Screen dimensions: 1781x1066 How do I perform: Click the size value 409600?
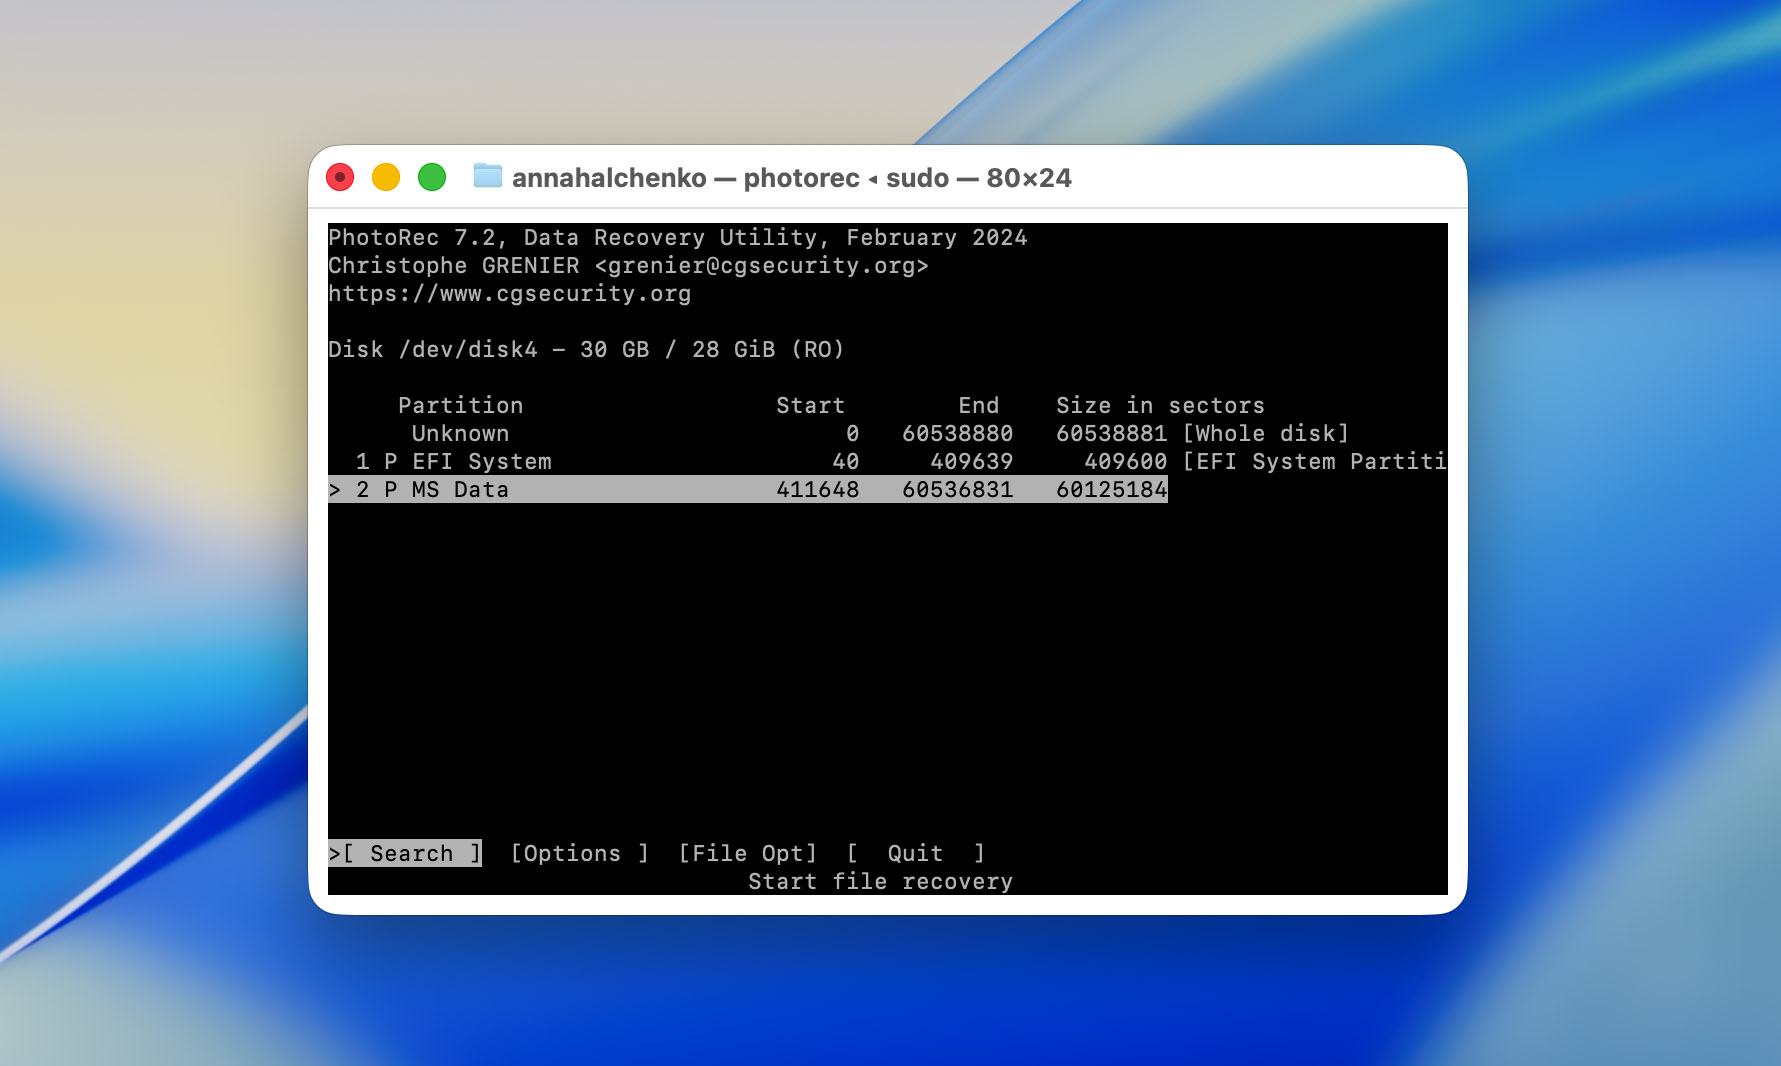pyautogui.click(x=1126, y=461)
